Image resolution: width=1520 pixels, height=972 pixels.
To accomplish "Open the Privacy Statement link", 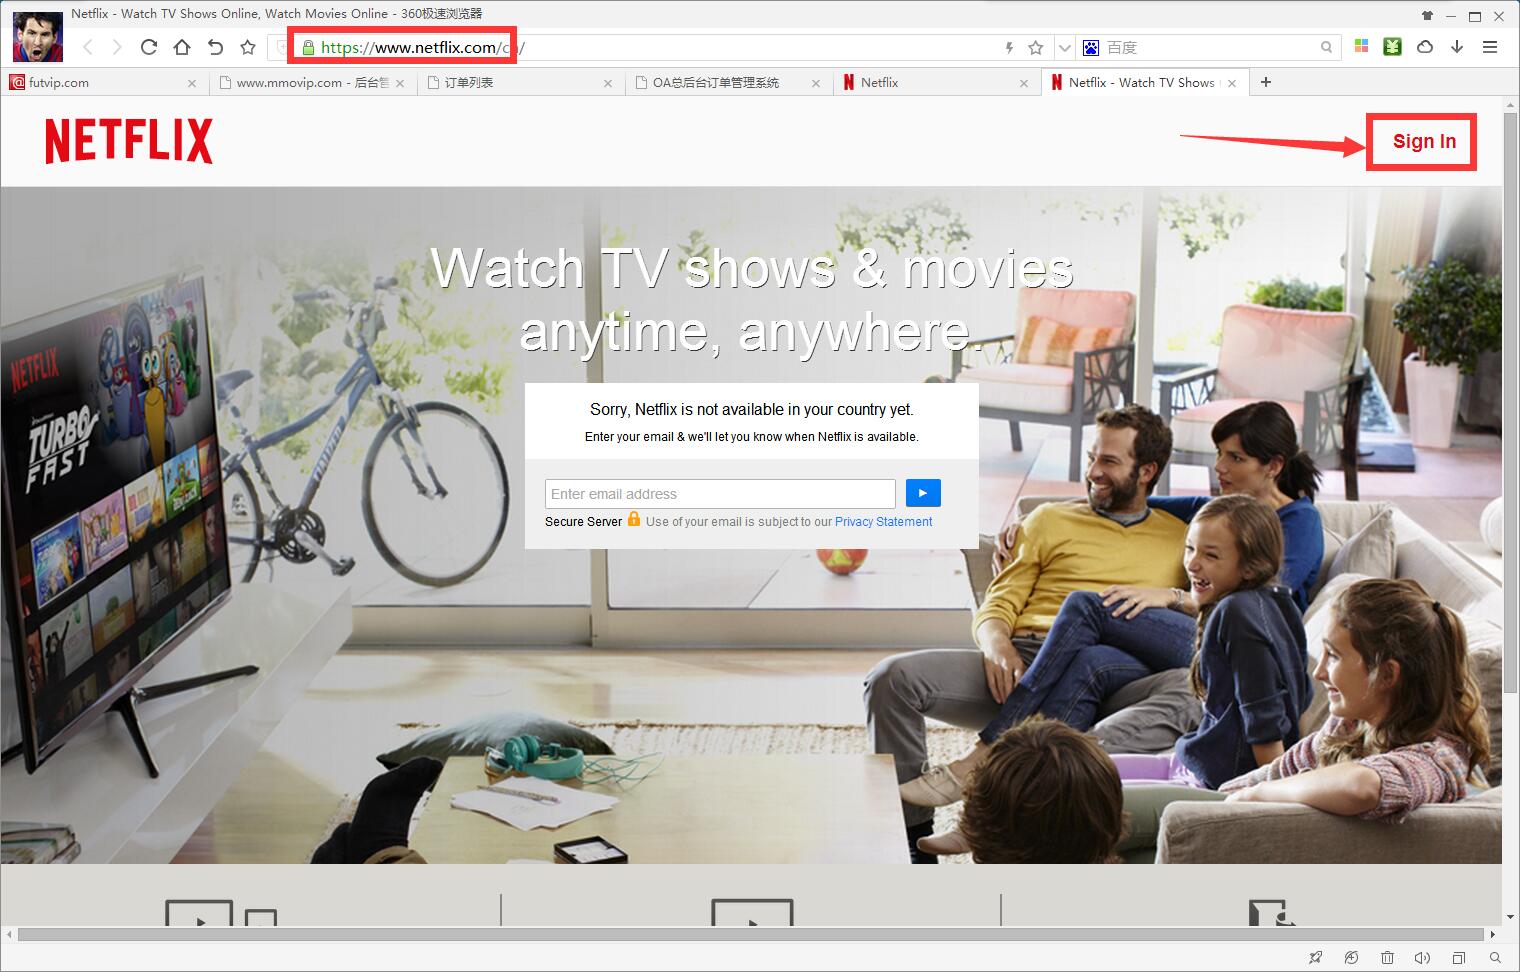I will click(x=883, y=522).
